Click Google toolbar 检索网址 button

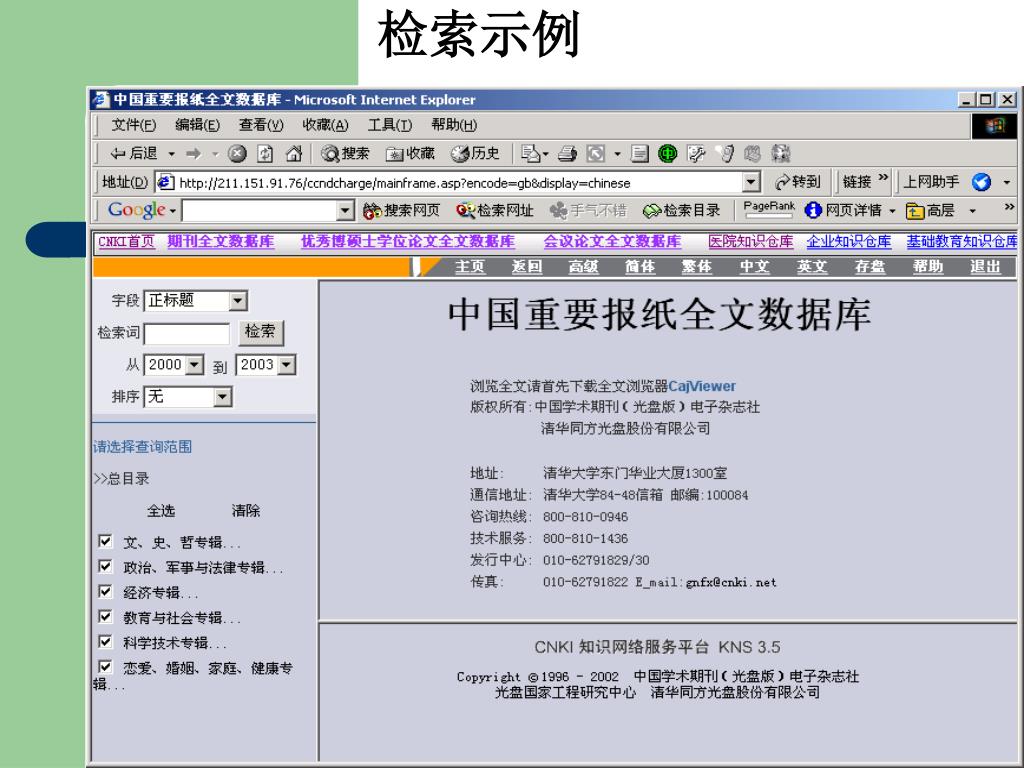495,210
